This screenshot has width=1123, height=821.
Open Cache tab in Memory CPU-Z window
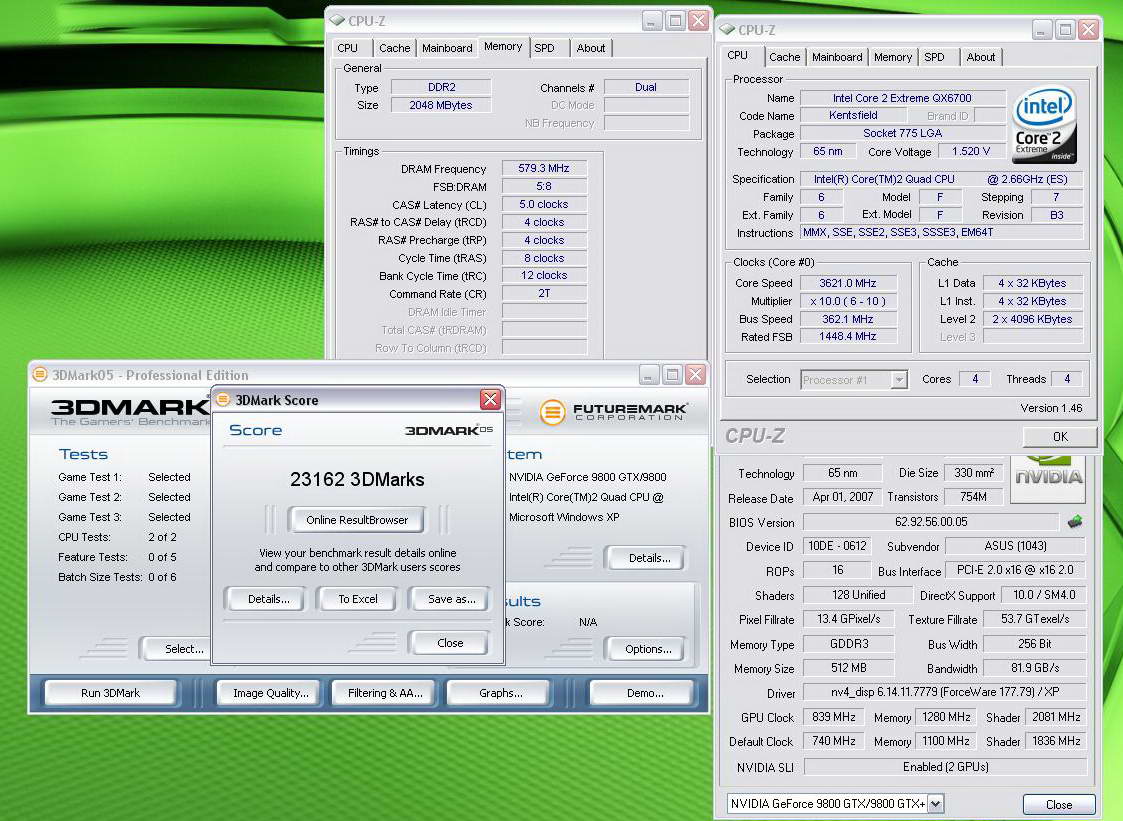(395, 48)
